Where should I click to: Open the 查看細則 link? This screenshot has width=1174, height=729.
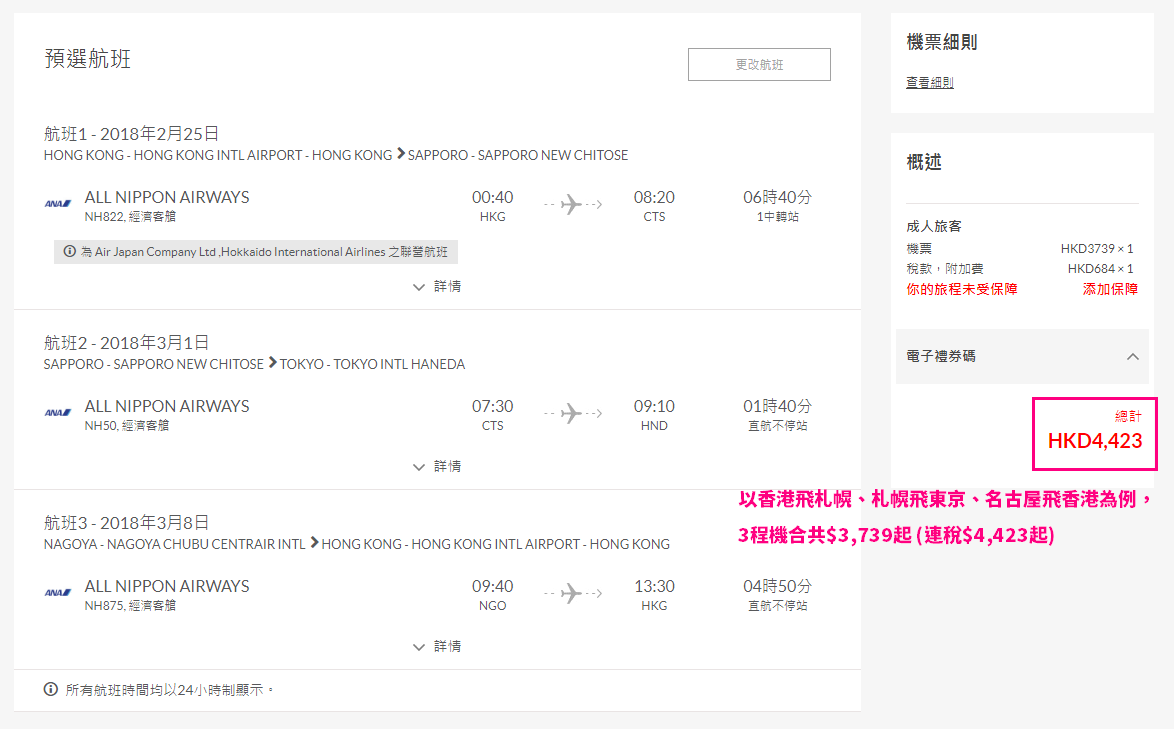pyautogui.click(x=929, y=82)
